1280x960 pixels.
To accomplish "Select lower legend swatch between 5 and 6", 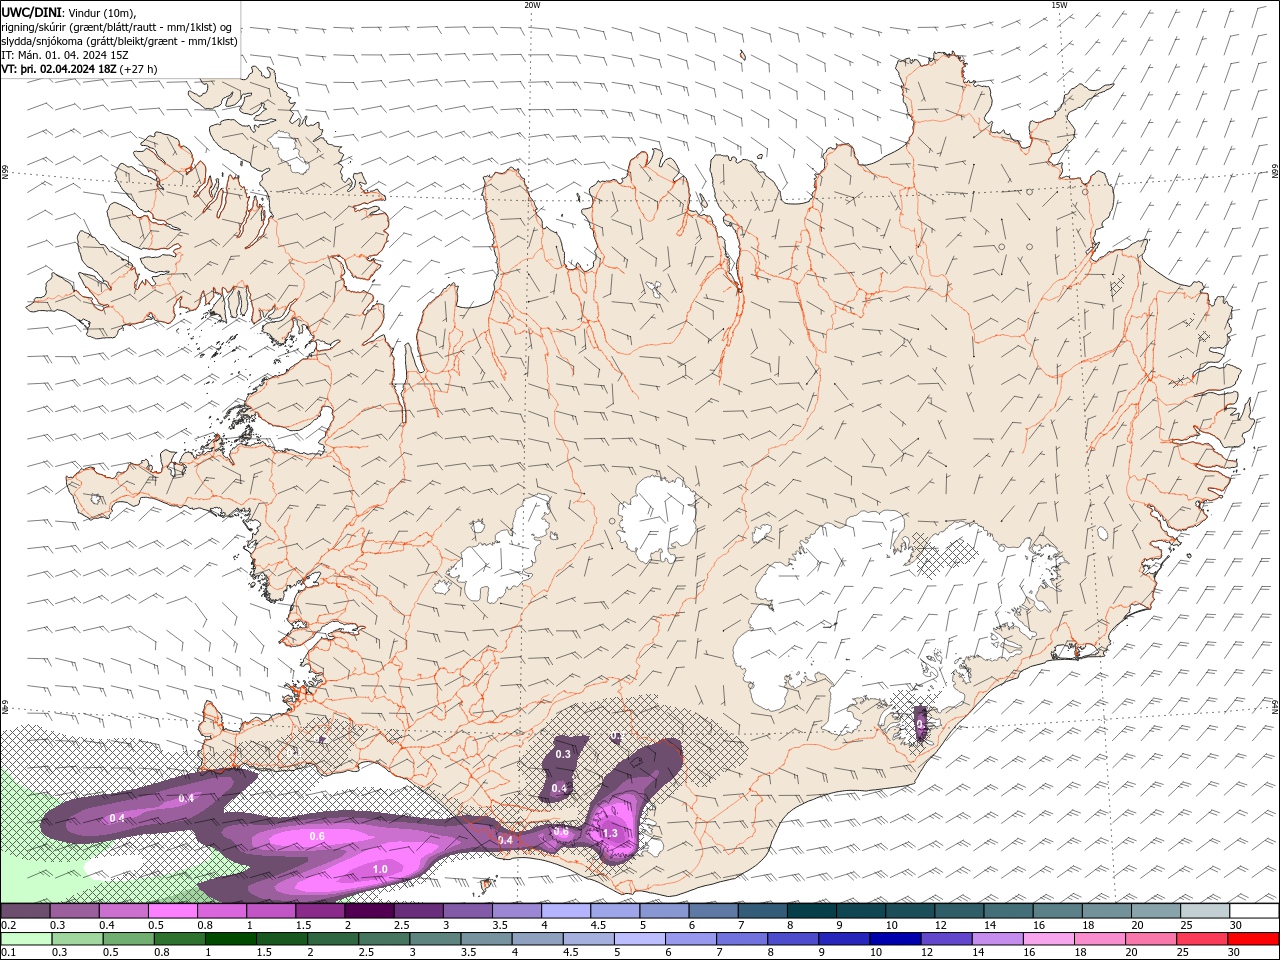I will tap(640, 939).
